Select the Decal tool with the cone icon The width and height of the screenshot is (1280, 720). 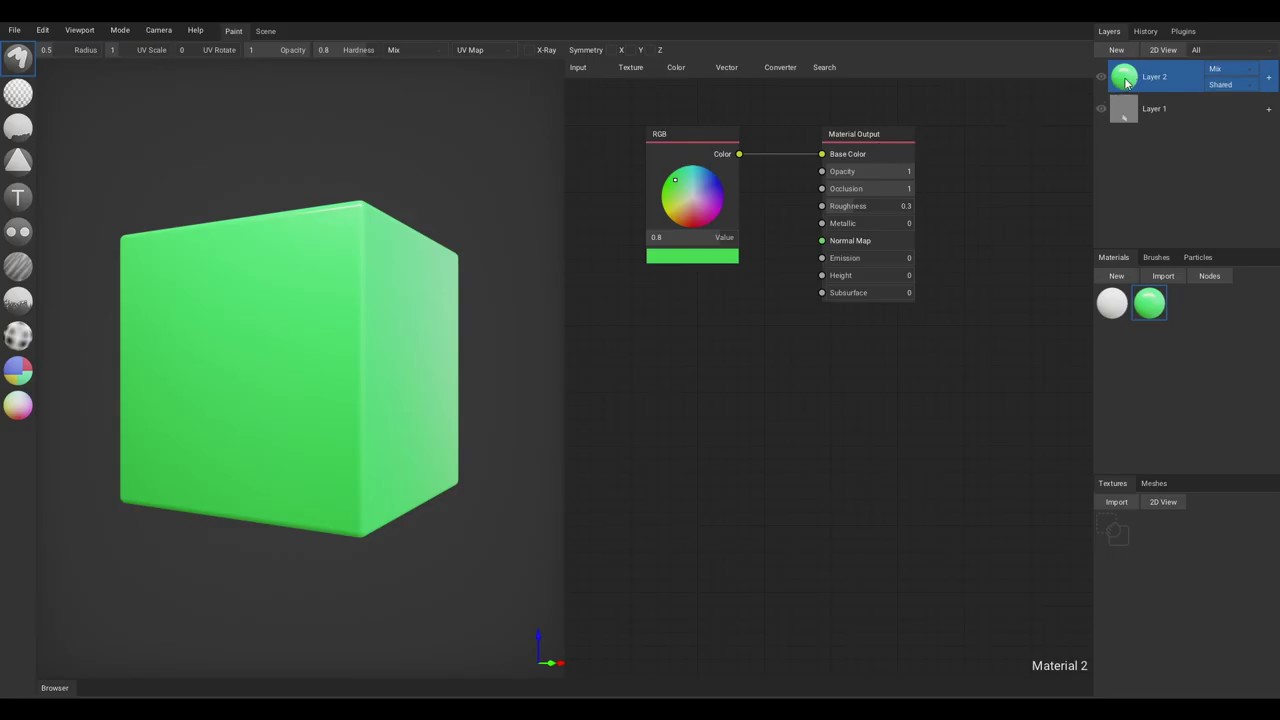pos(18,162)
